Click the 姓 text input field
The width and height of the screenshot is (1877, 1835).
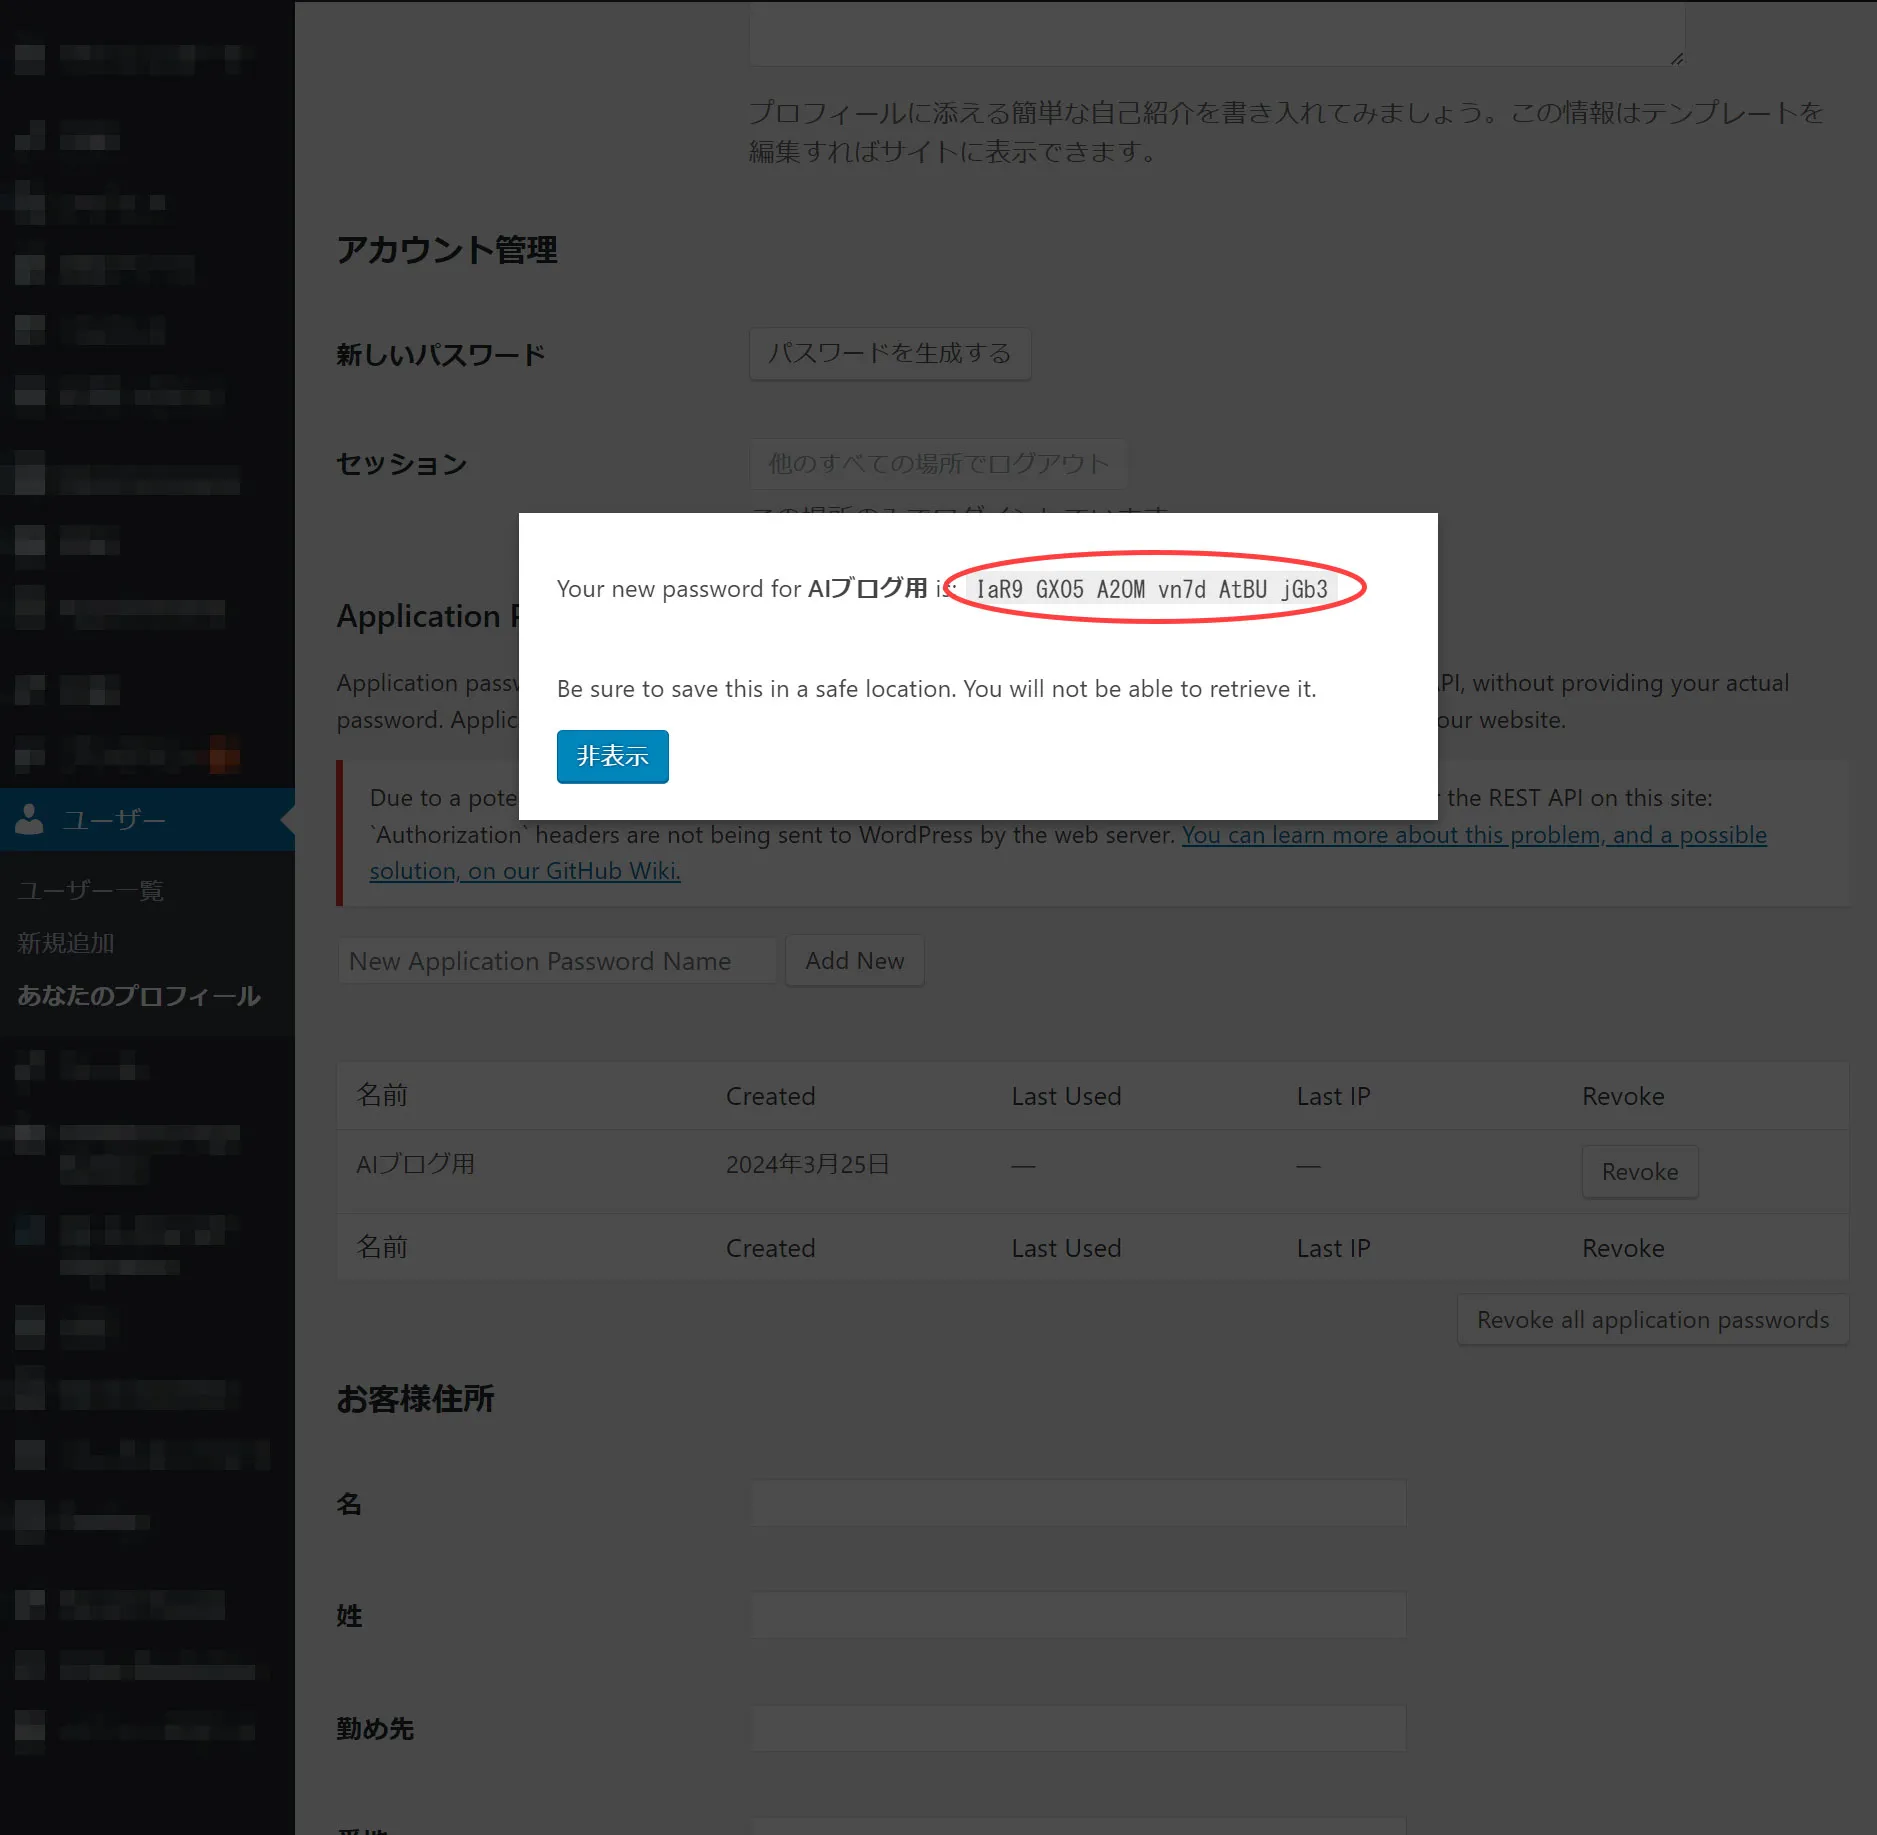coord(1078,1616)
